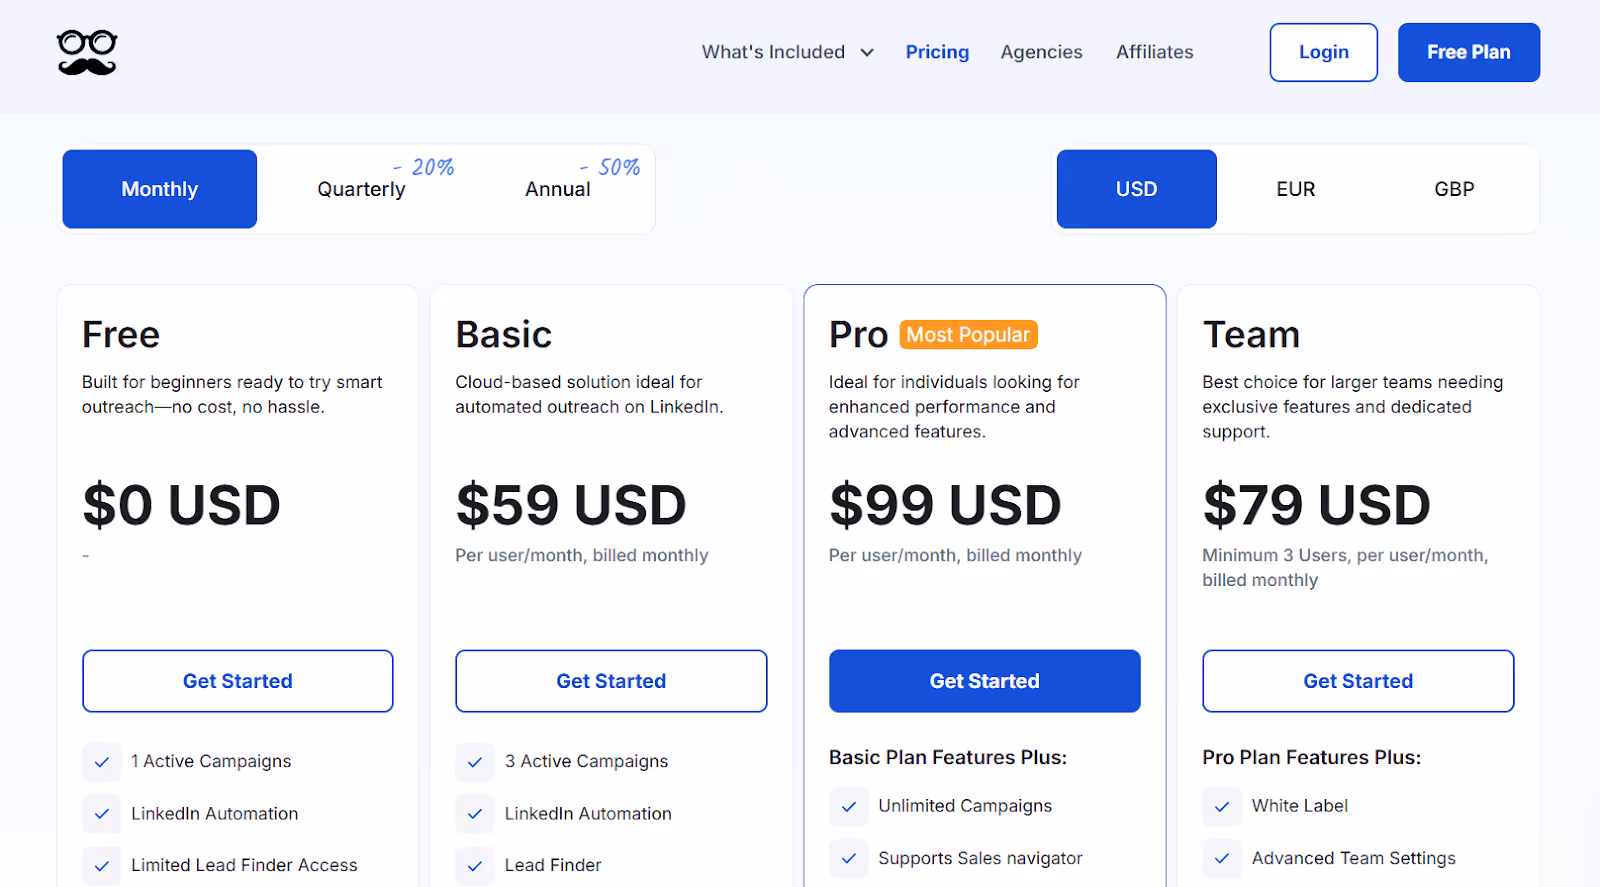The image size is (1600, 887).
Task: Click the checkmark beside Advanced Team Settings
Action: [1220, 858]
